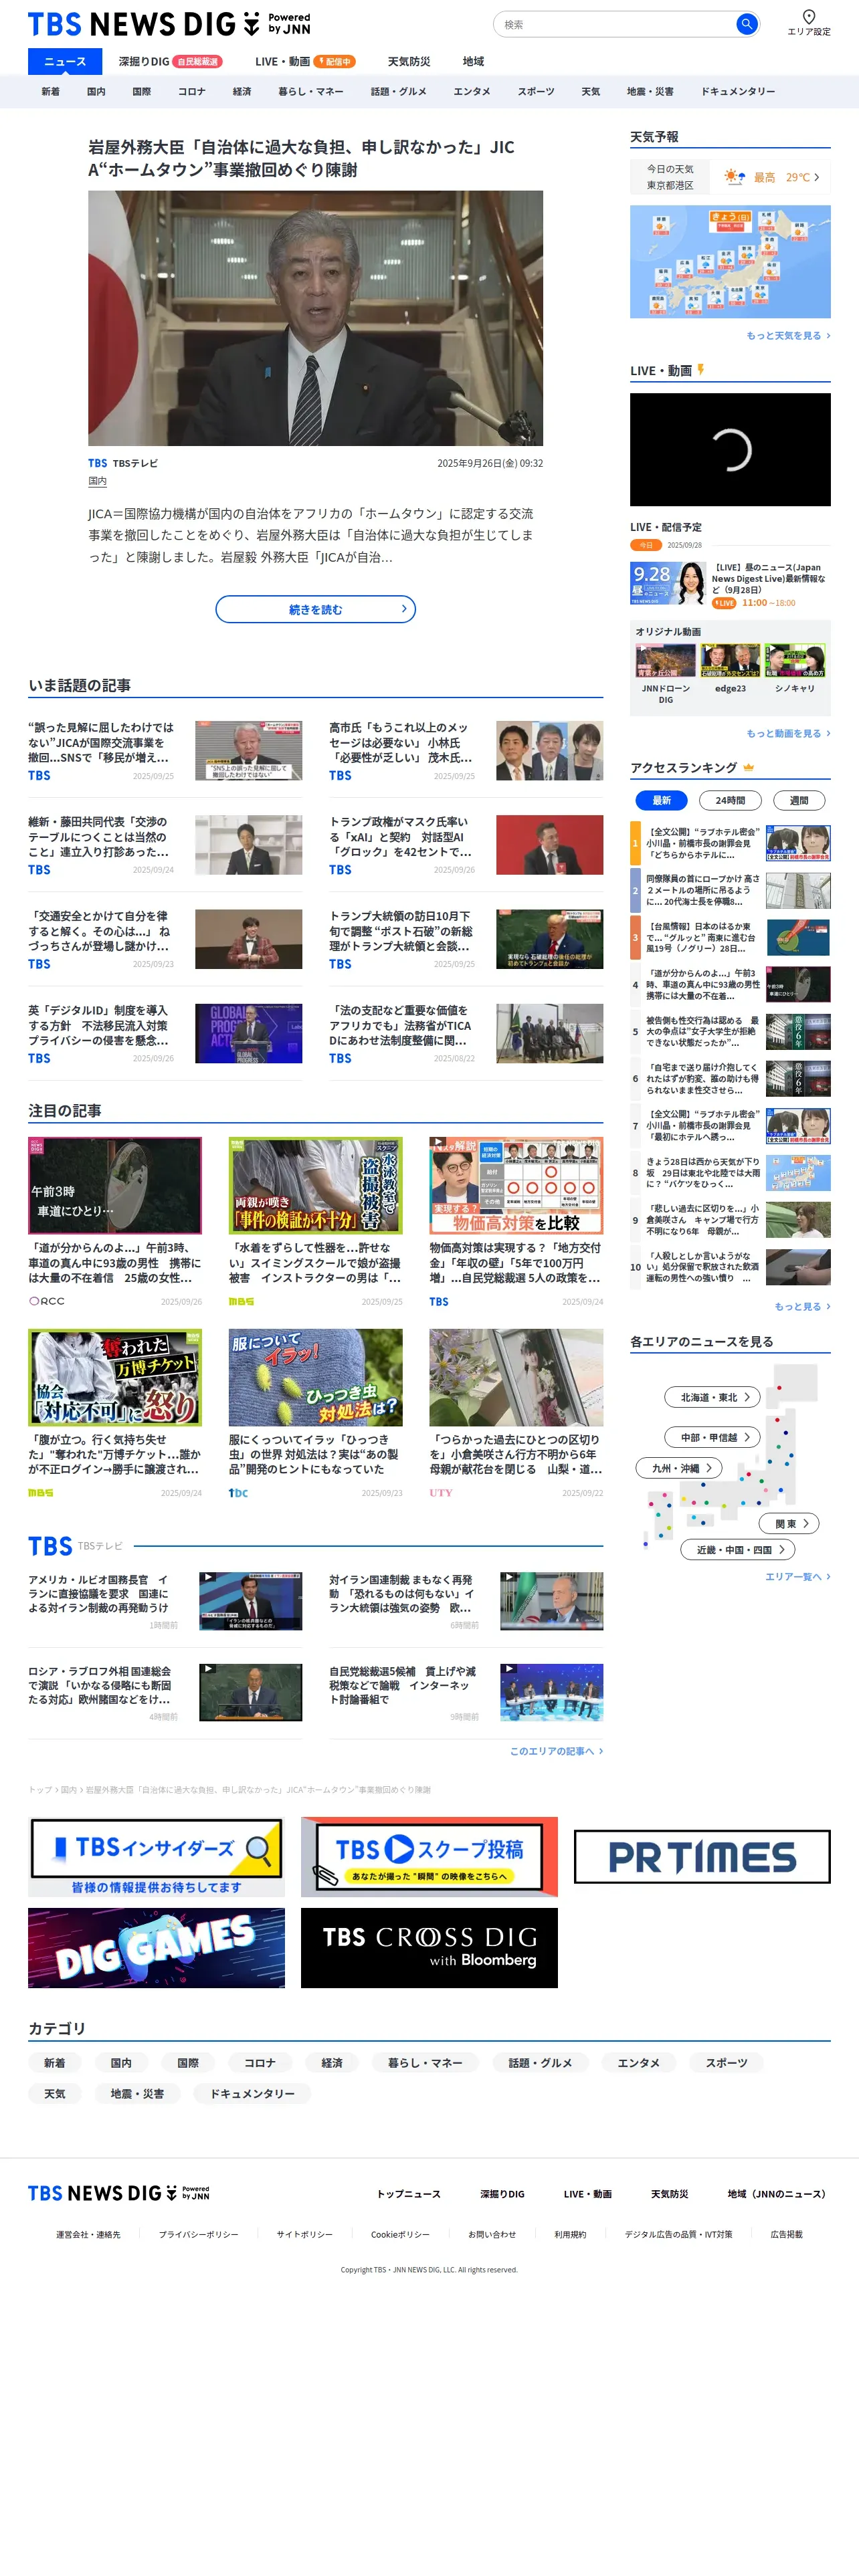Expand 九州・沖縄 area button
Screen dimensions: 859x2576
(x=679, y=1468)
